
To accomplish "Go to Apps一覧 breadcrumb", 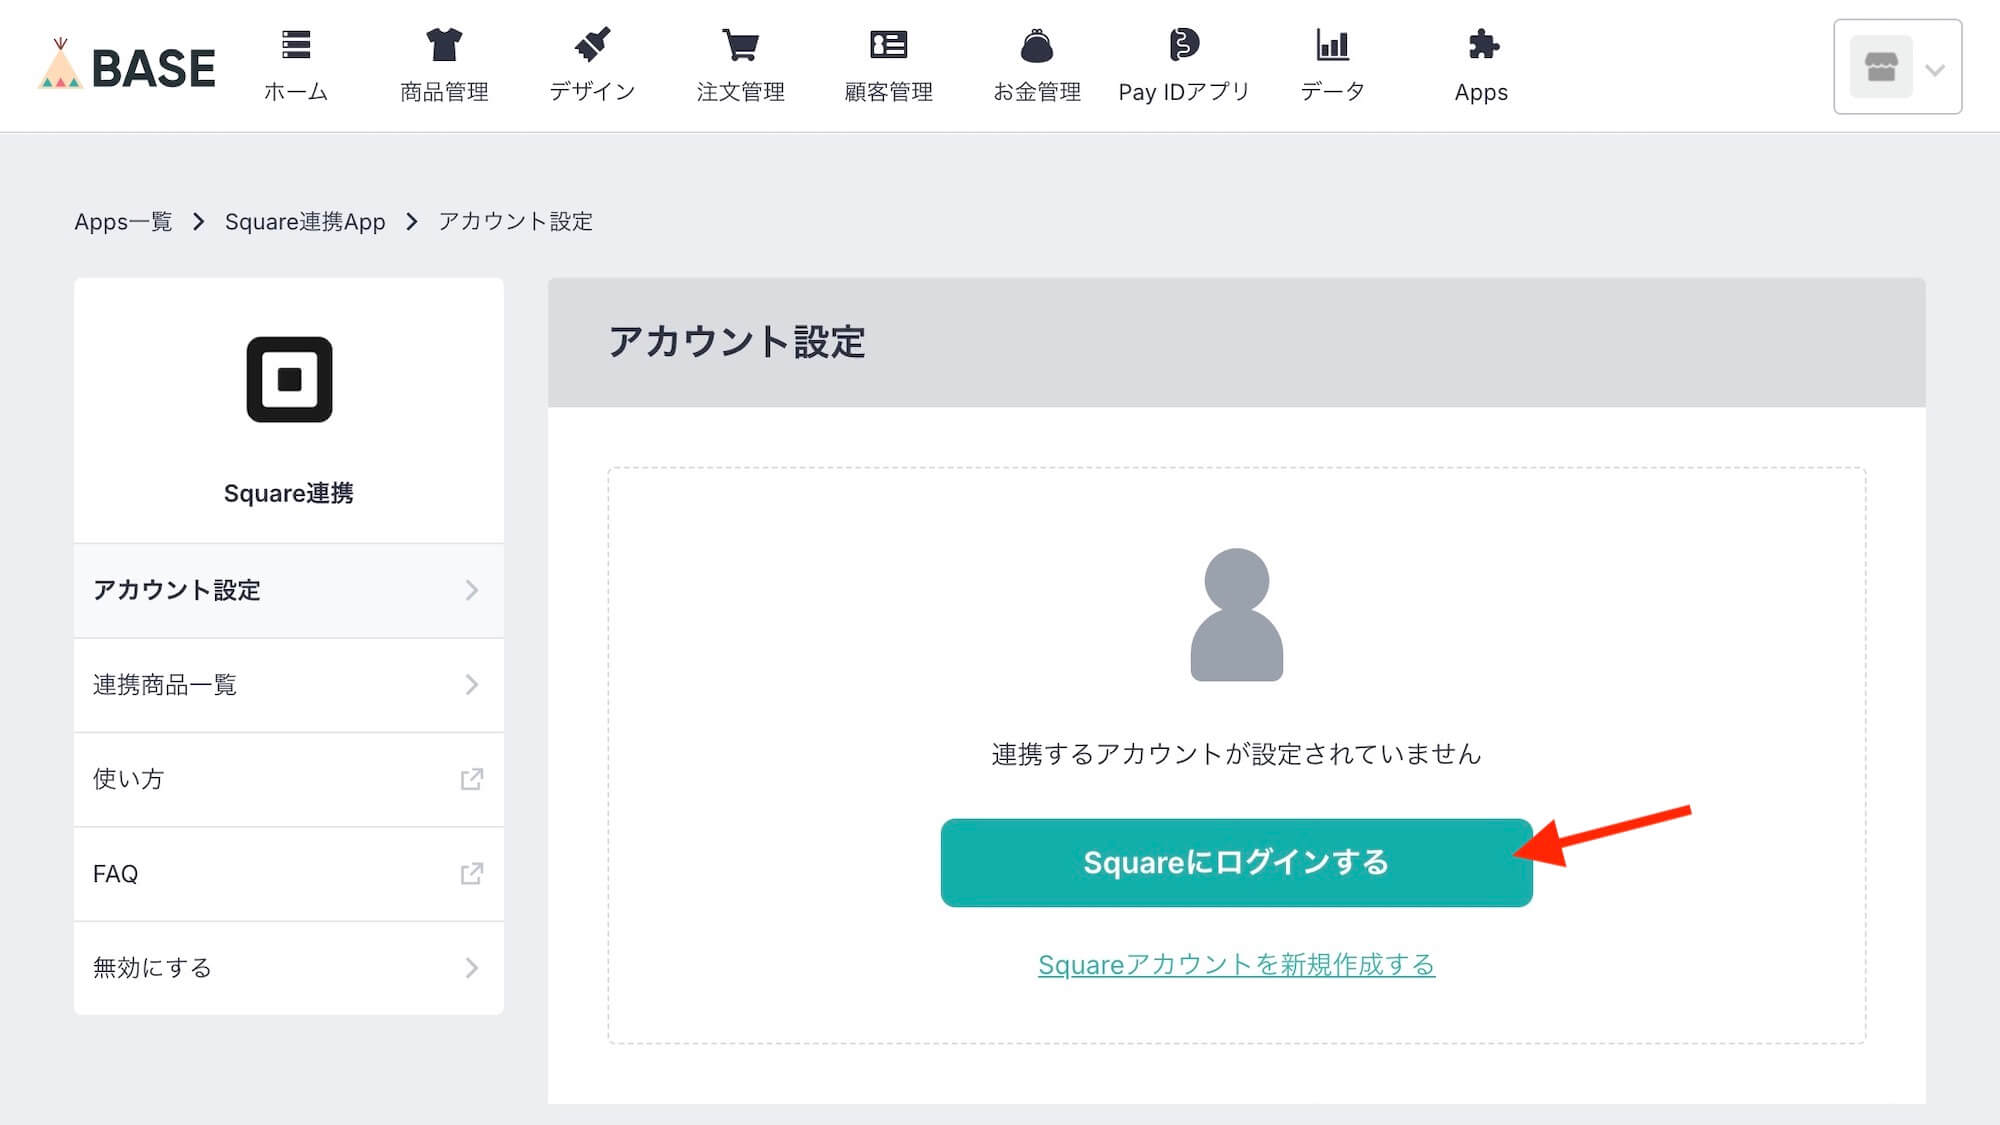I will pos(123,221).
